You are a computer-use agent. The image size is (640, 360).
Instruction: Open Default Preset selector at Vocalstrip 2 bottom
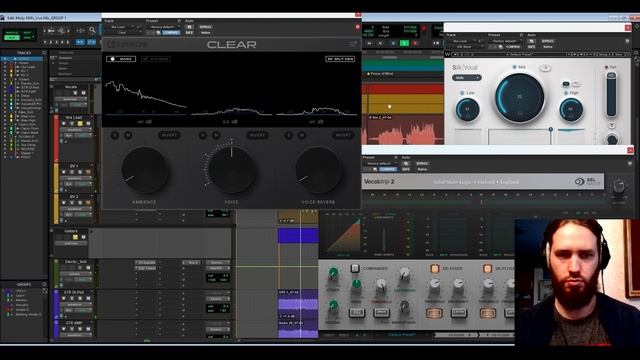[x=401, y=335]
